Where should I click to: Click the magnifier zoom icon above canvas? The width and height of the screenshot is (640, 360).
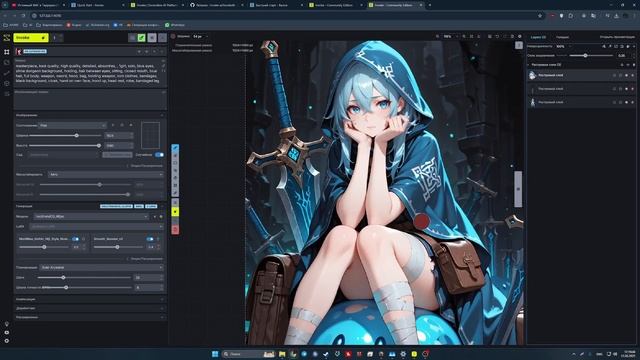[x=438, y=36]
